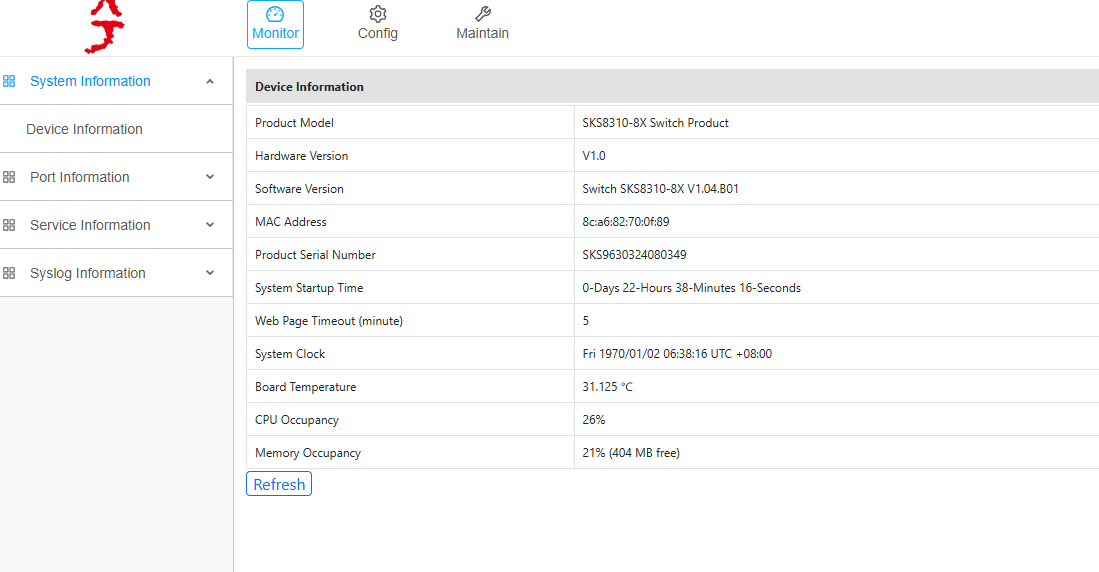Click the Device Information panel header
The height and width of the screenshot is (572, 1099).
[309, 87]
